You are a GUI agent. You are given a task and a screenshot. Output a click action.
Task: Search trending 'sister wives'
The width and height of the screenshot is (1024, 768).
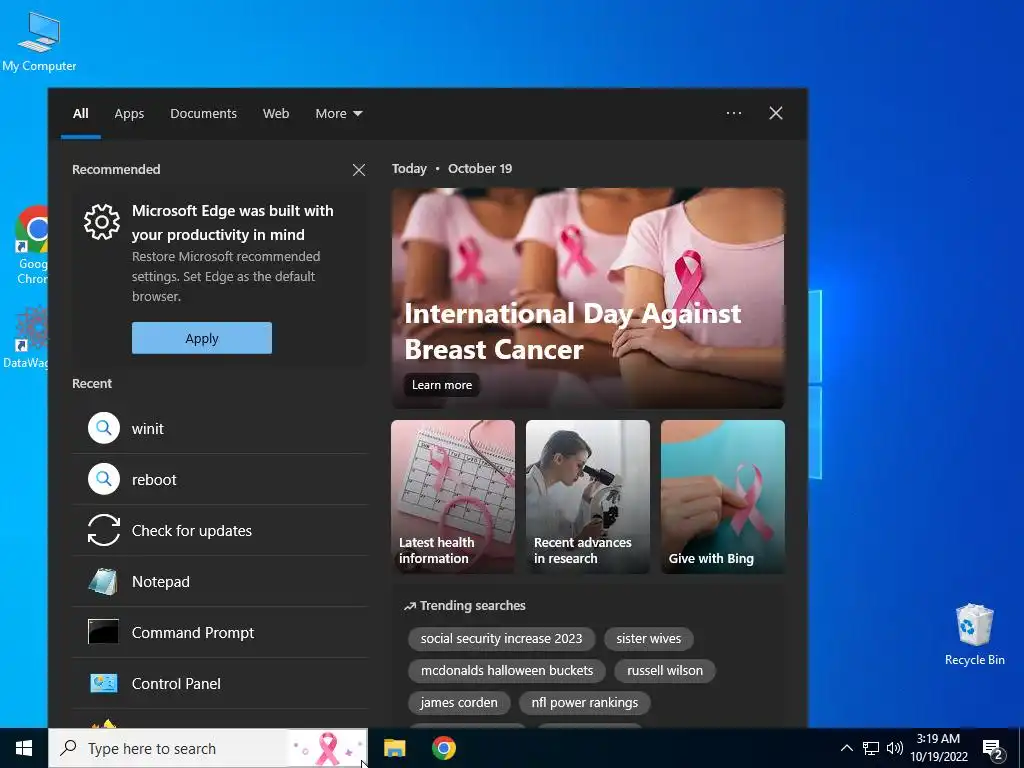648,639
